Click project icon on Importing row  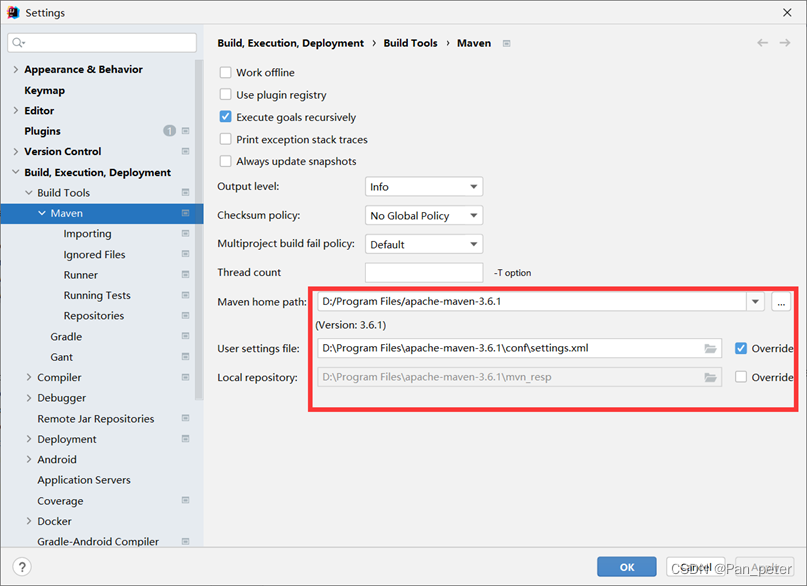tap(185, 234)
